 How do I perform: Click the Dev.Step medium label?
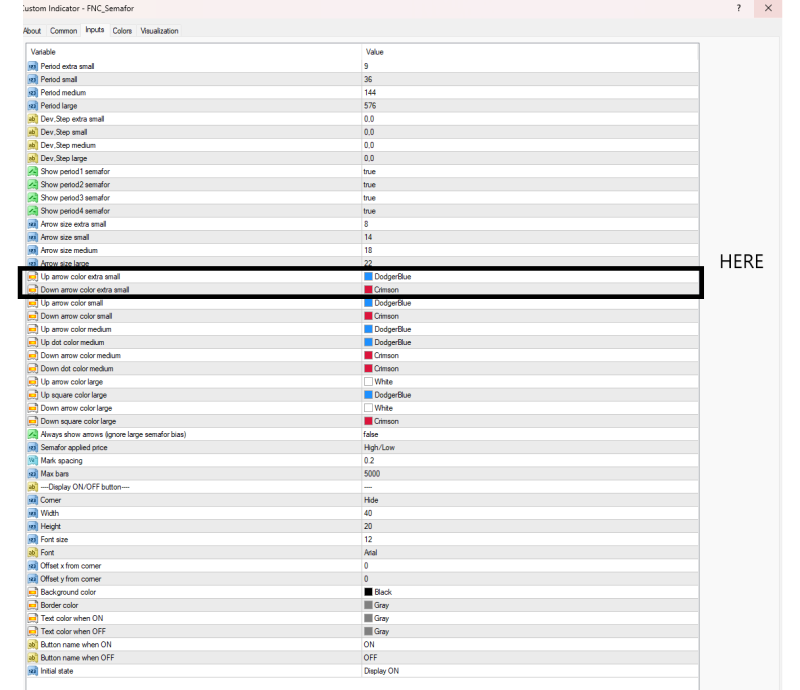click(68, 145)
